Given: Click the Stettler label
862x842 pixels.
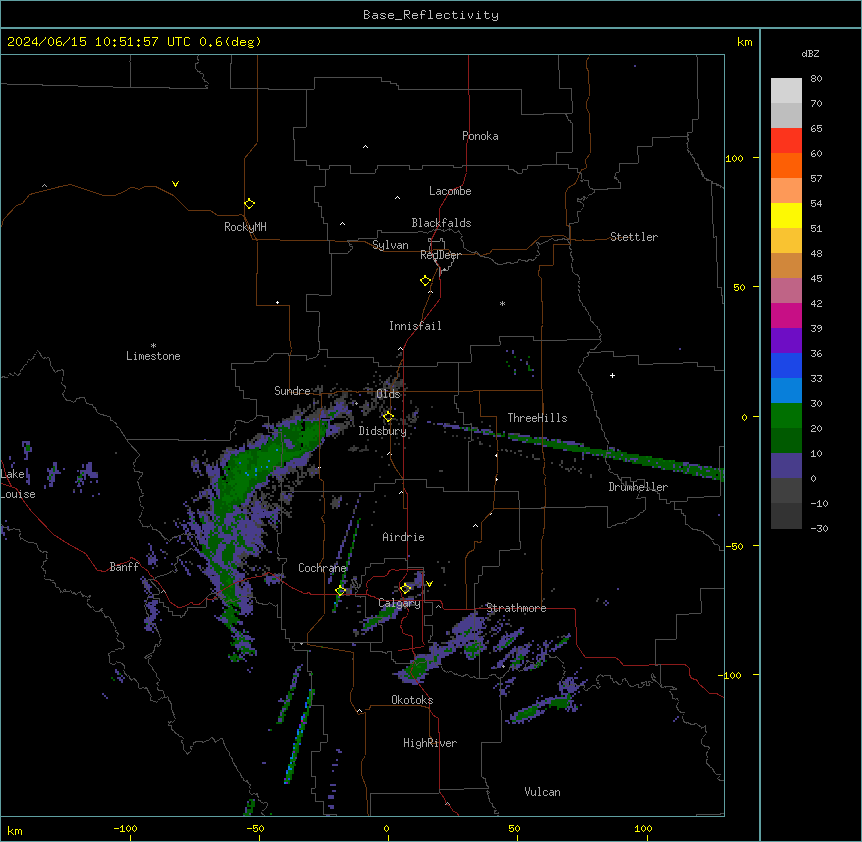Looking at the screenshot, I should (x=634, y=237).
